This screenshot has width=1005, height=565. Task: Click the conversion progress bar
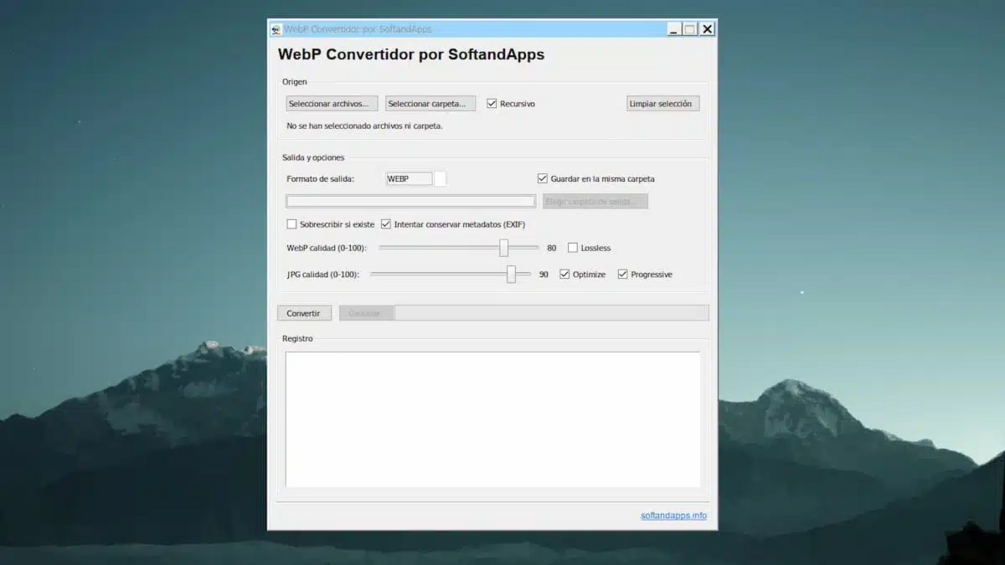[552, 313]
